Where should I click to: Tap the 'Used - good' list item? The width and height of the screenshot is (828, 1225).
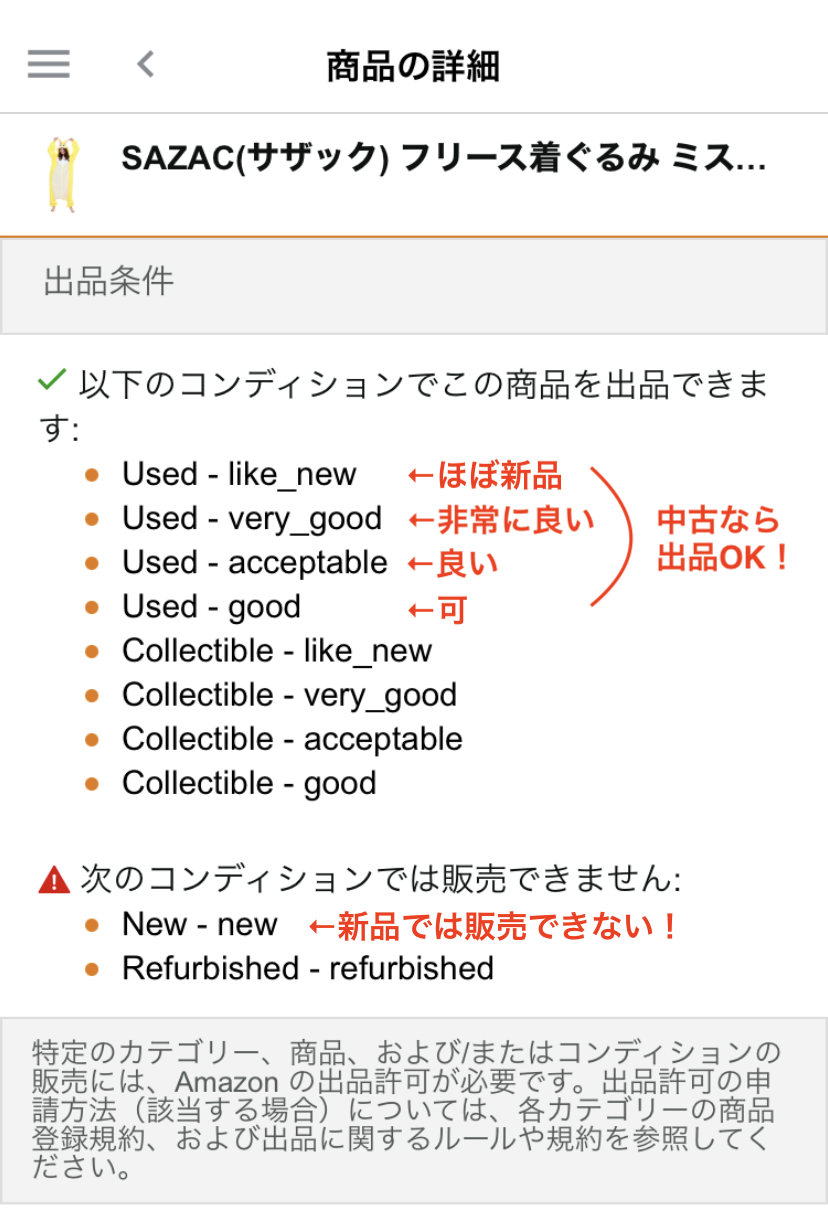tap(211, 606)
